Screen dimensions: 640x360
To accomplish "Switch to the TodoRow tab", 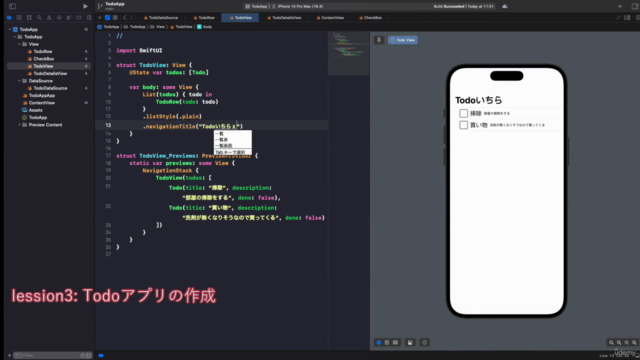I will pos(204,18).
